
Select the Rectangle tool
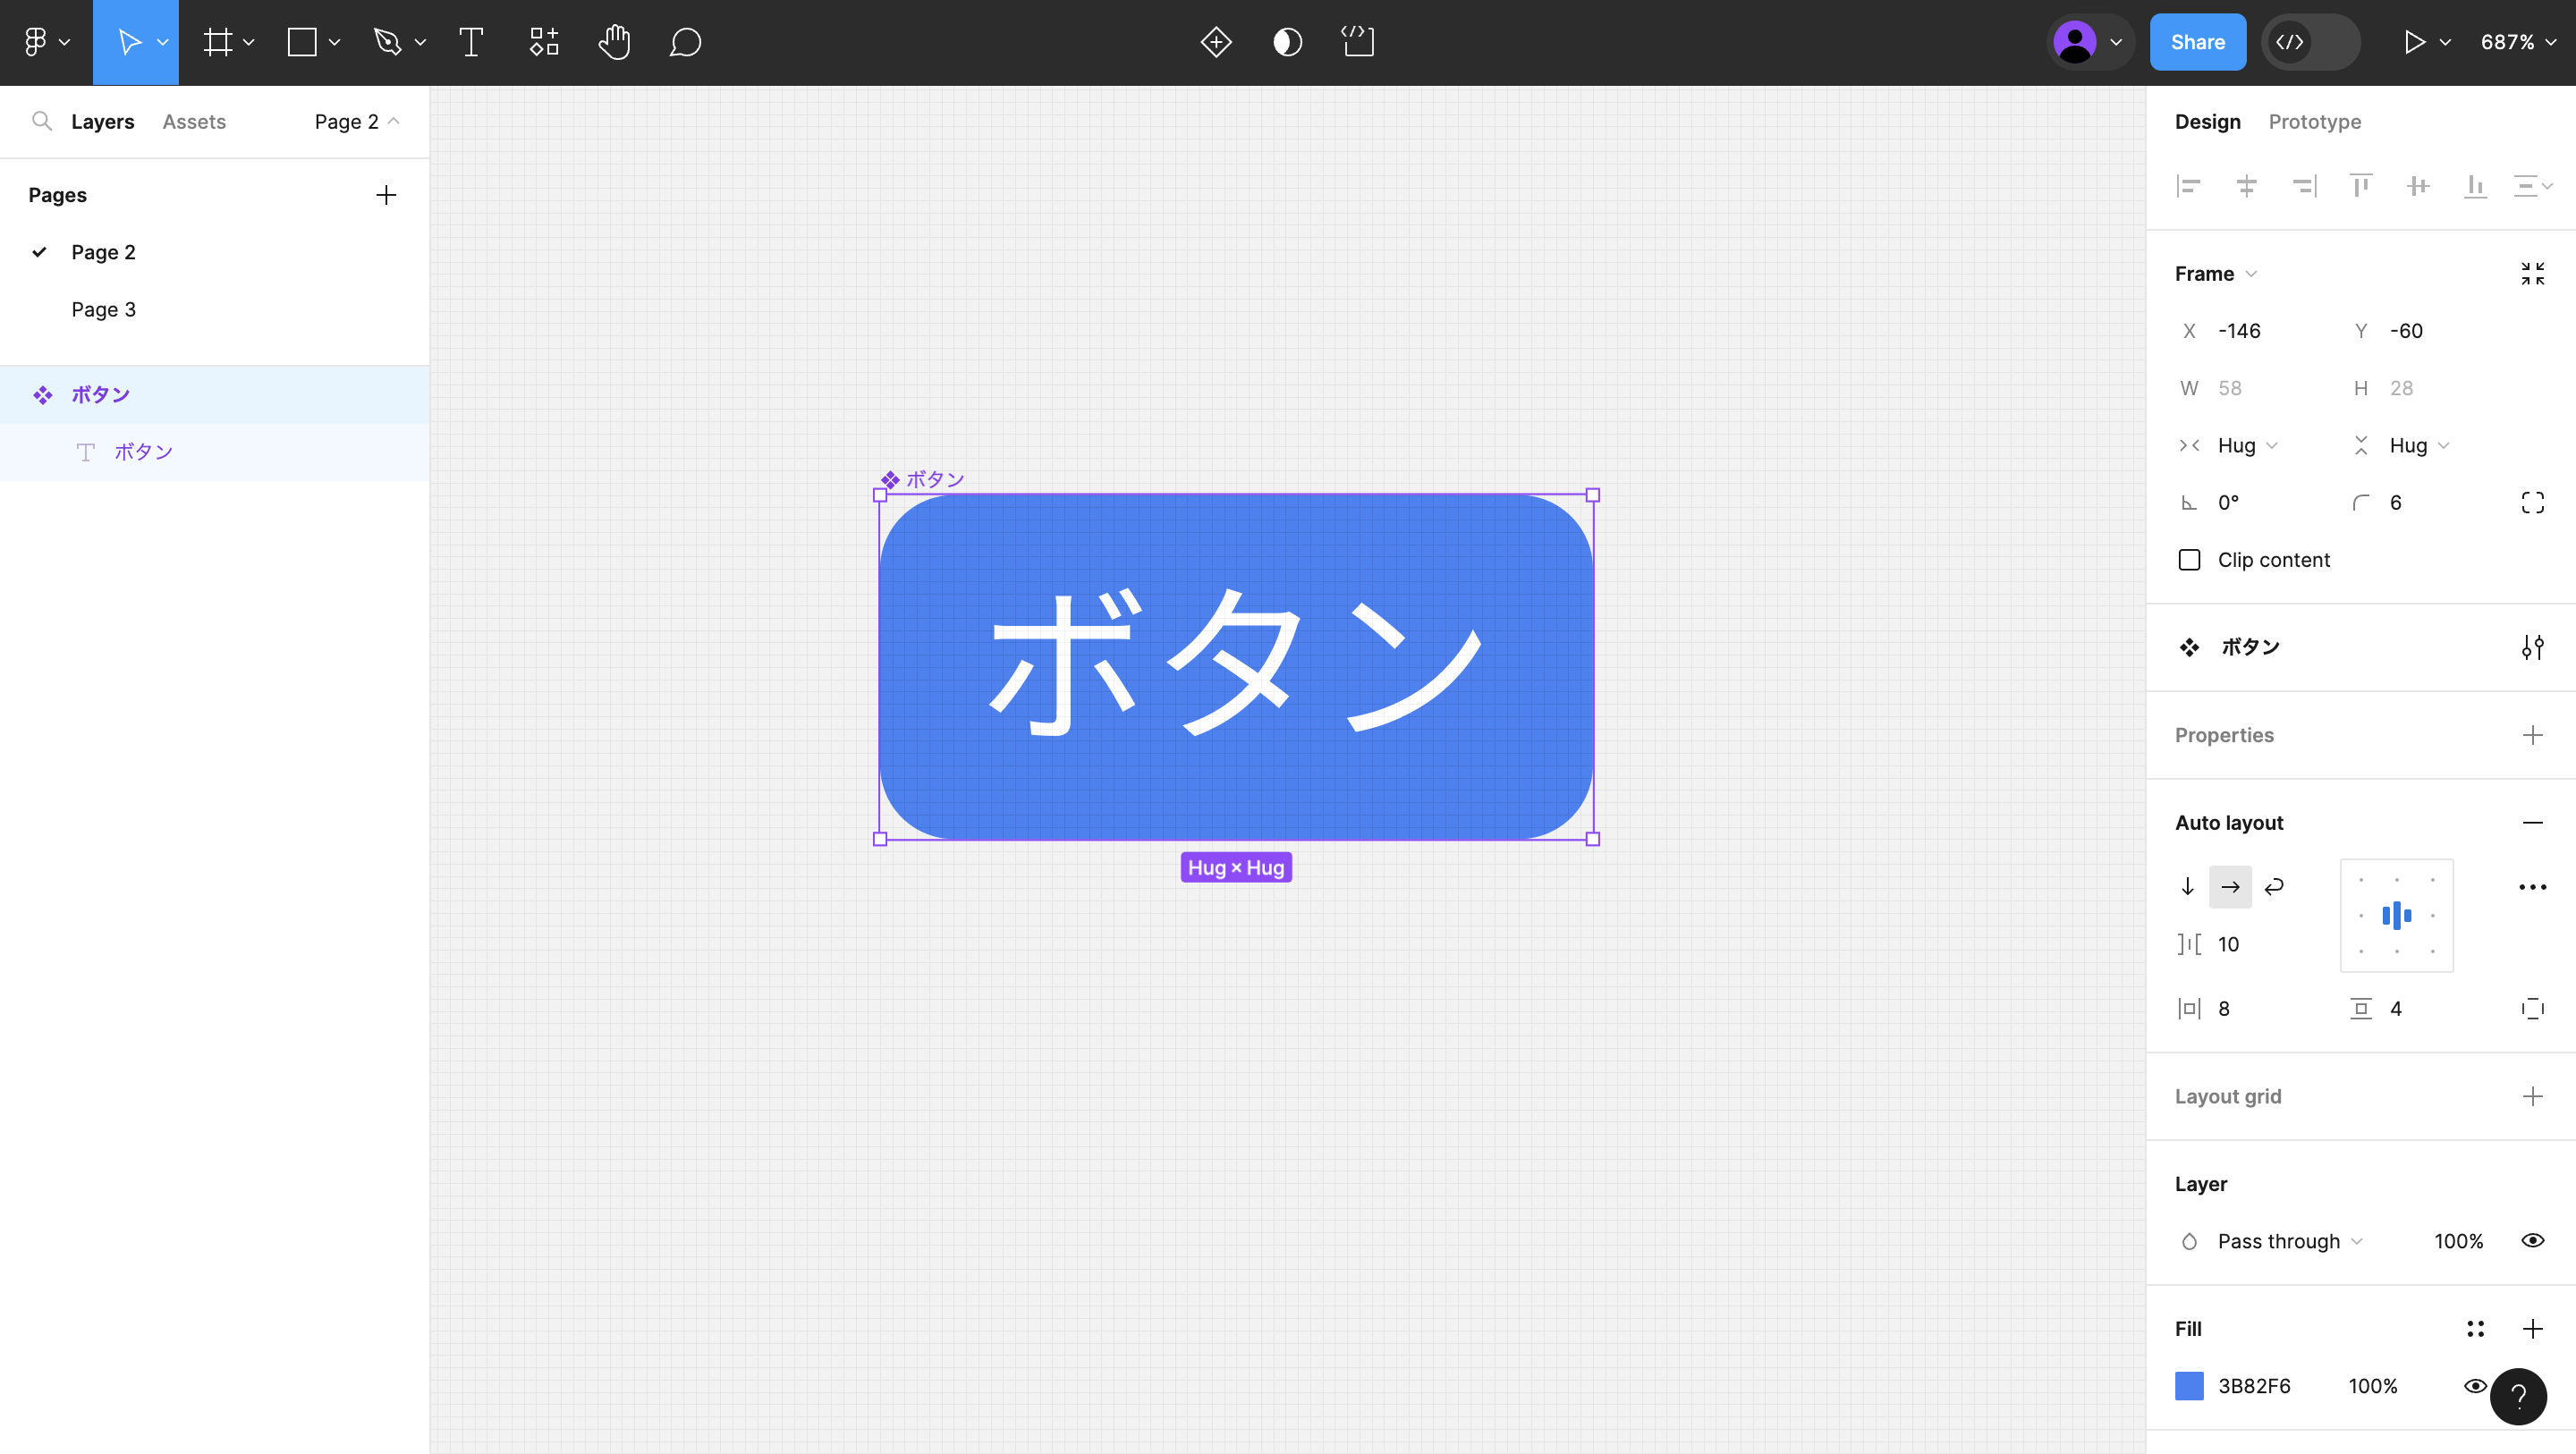click(x=303, y=42)
